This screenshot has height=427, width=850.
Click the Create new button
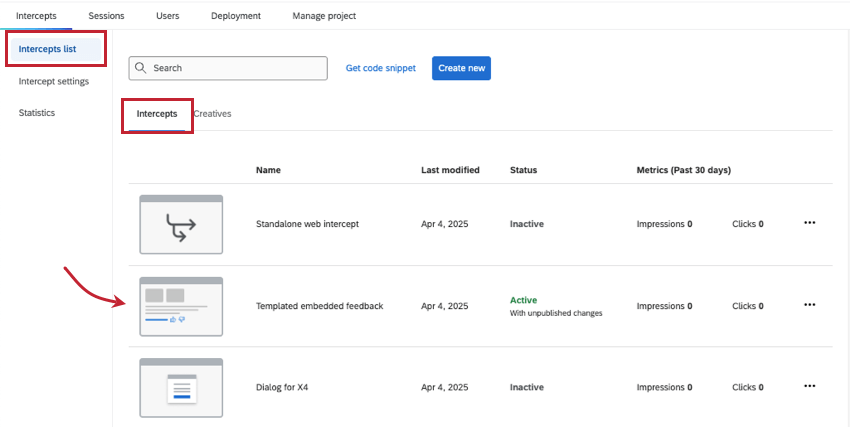coord(461,68)
